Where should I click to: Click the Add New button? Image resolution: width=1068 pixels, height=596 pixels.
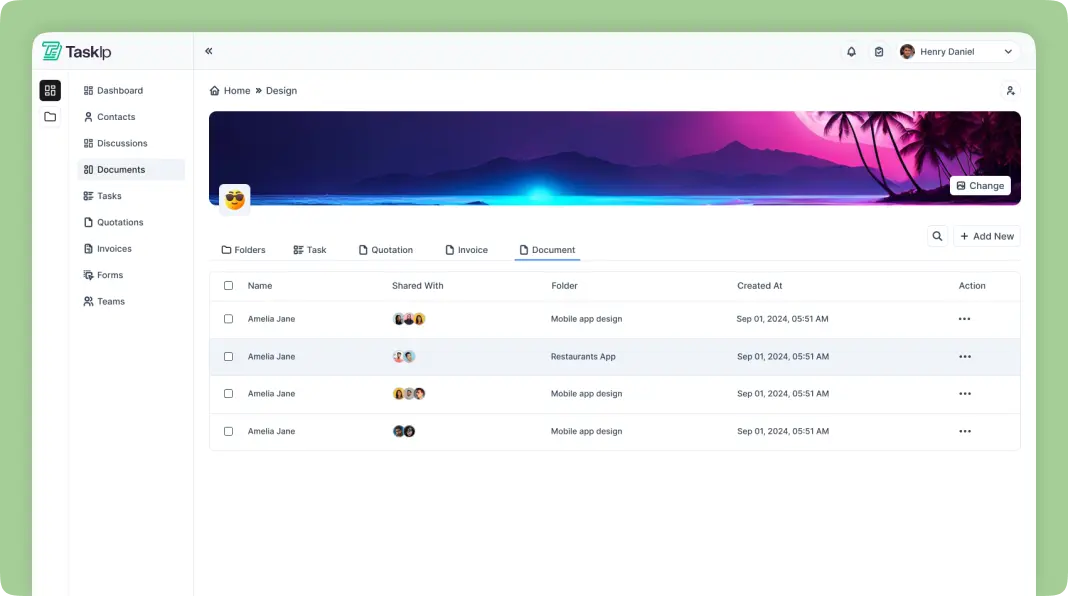pos(987,236)
